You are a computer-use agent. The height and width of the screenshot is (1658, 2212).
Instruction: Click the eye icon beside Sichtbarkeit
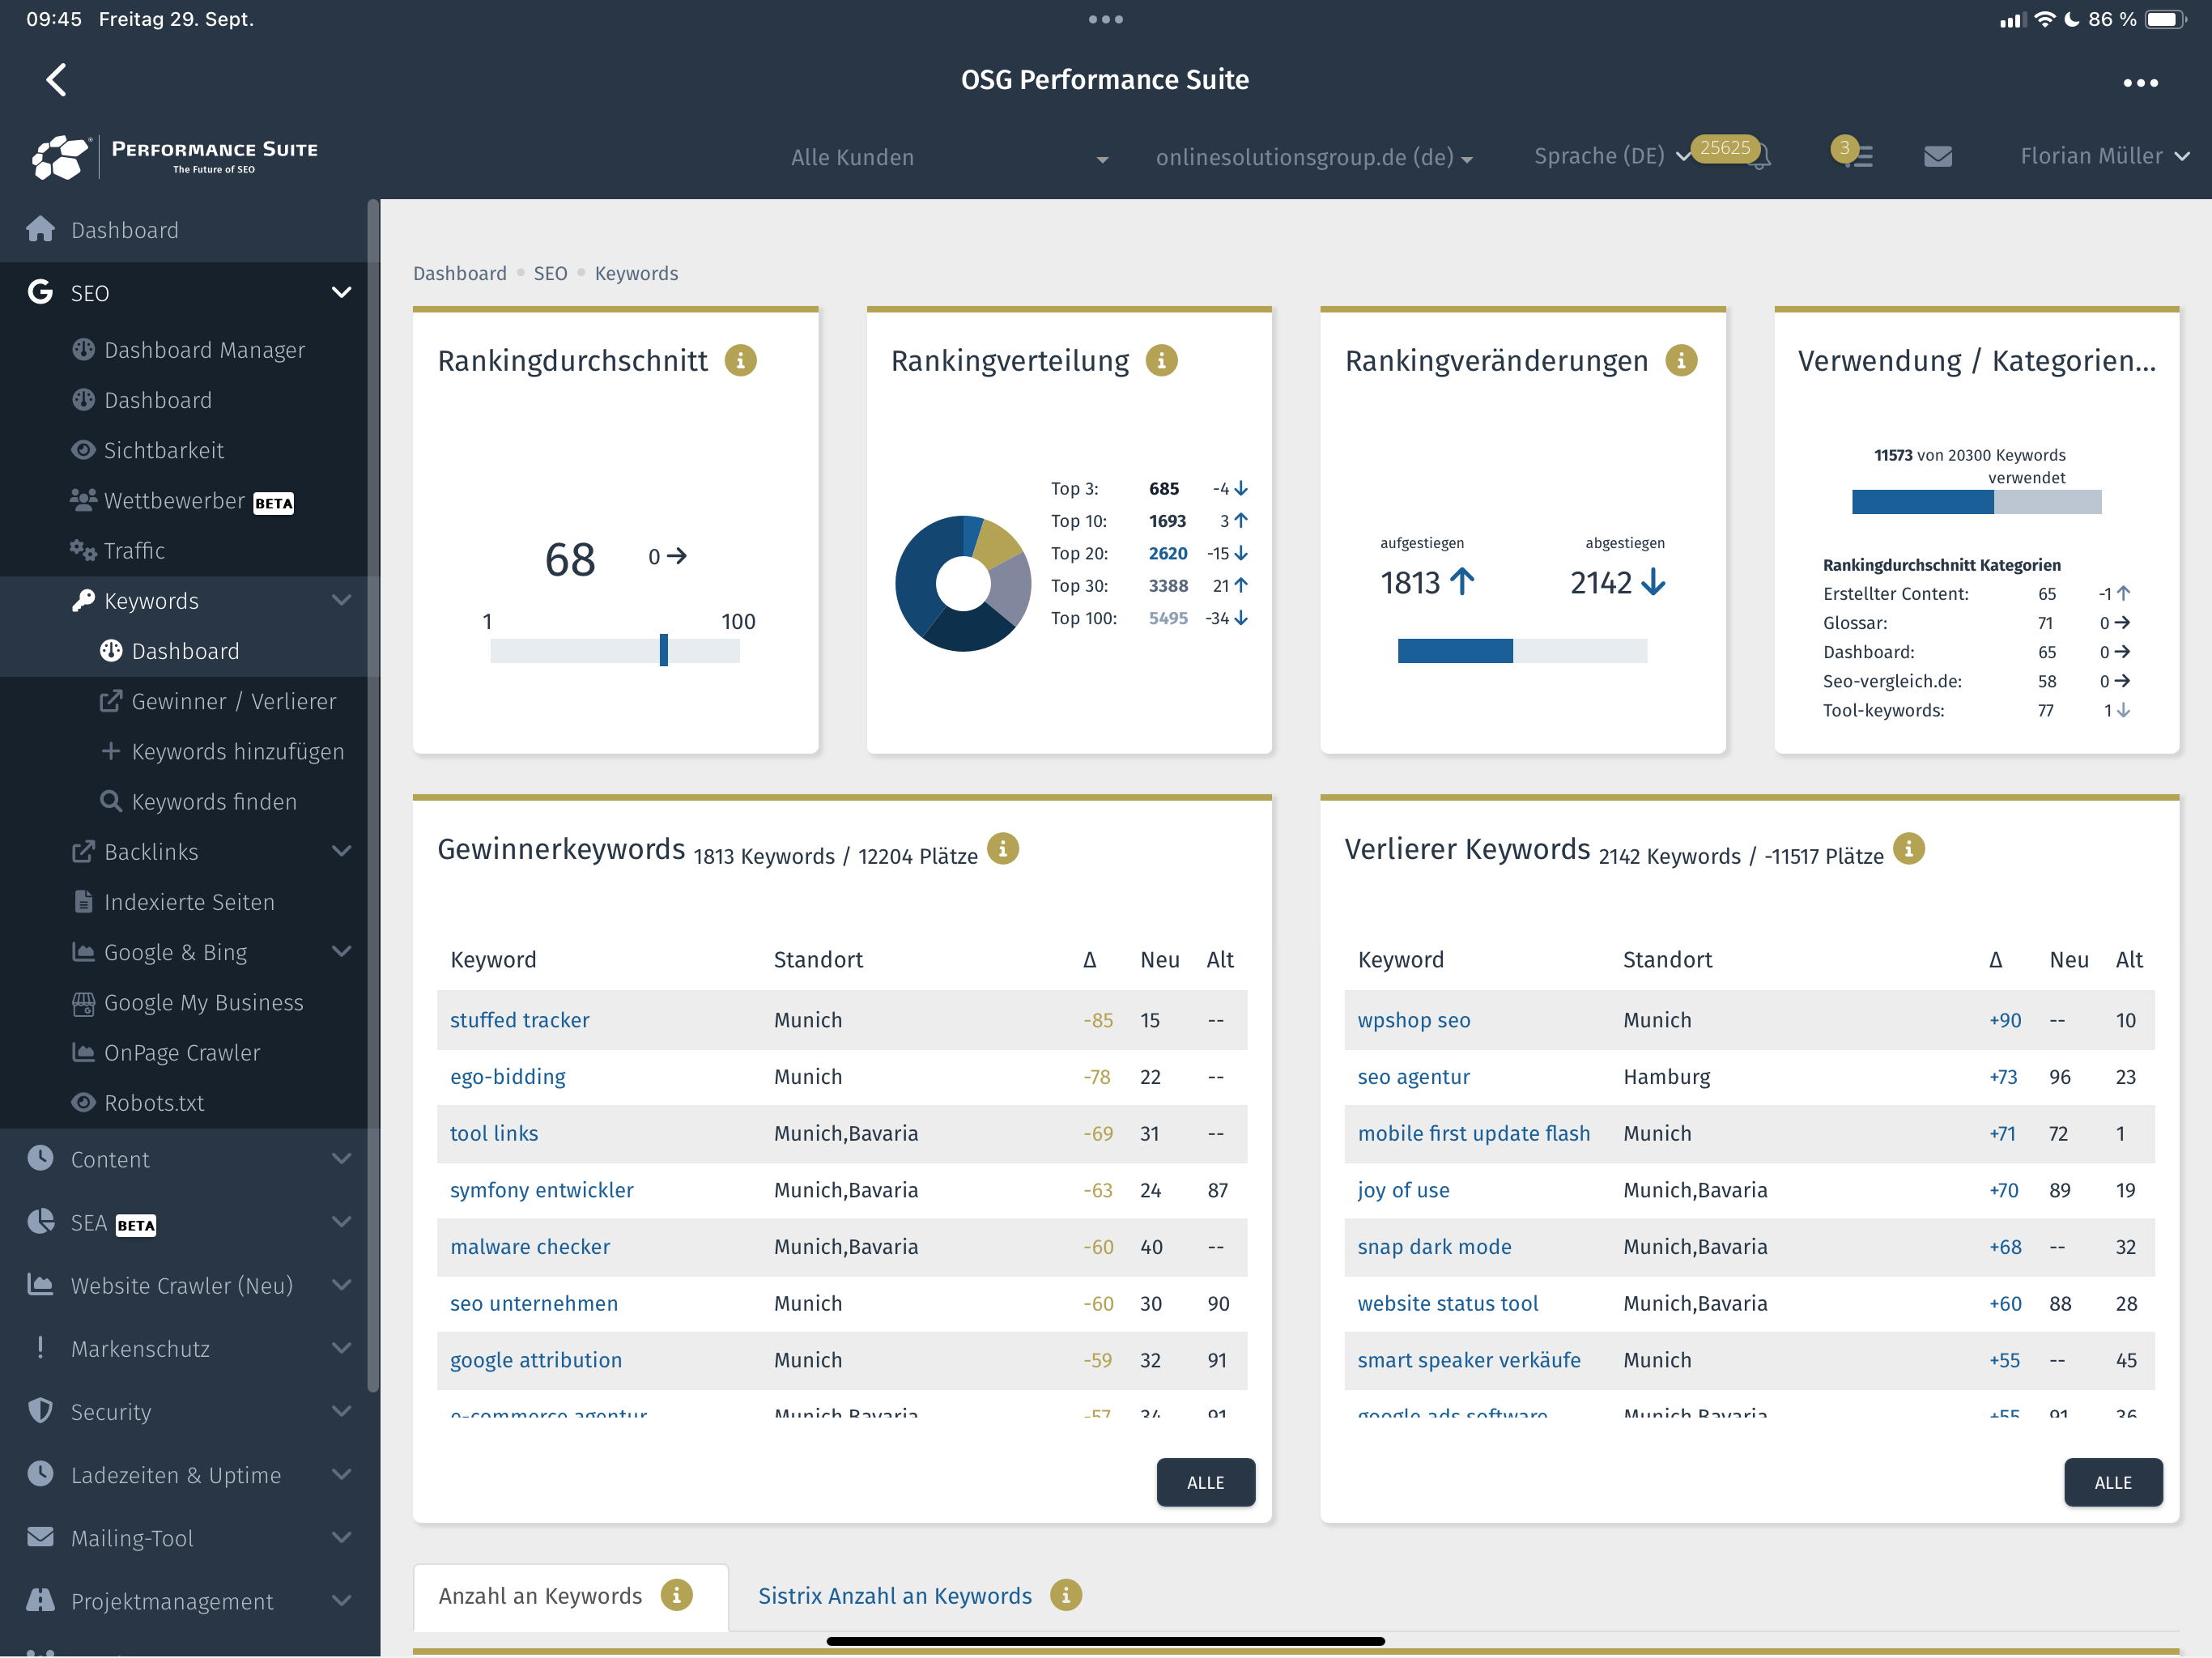[83, 450]
